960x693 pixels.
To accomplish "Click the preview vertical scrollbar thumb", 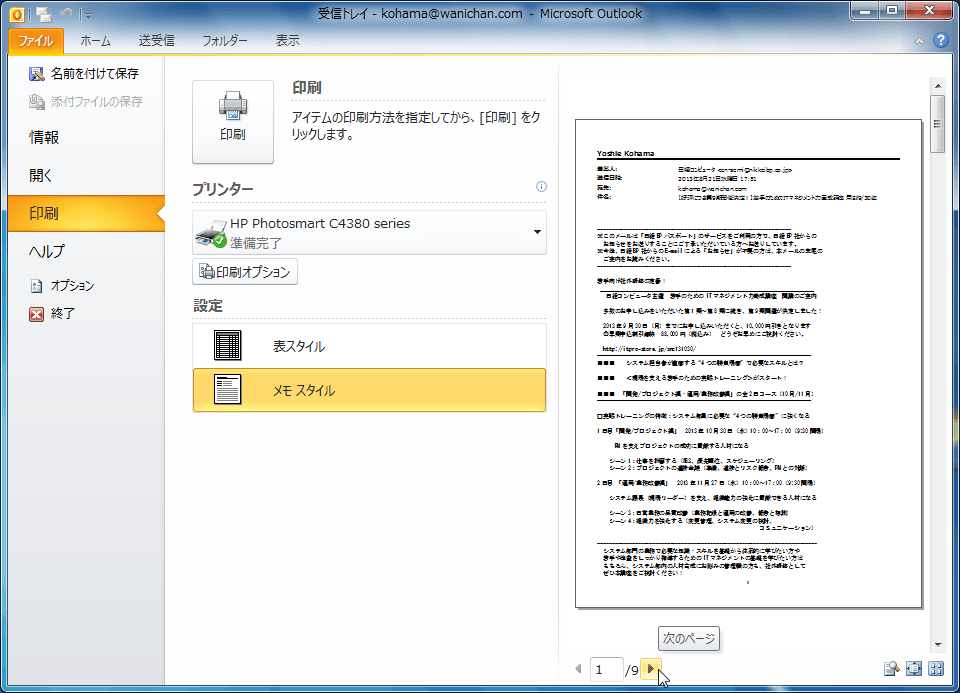I will (937, 124).
